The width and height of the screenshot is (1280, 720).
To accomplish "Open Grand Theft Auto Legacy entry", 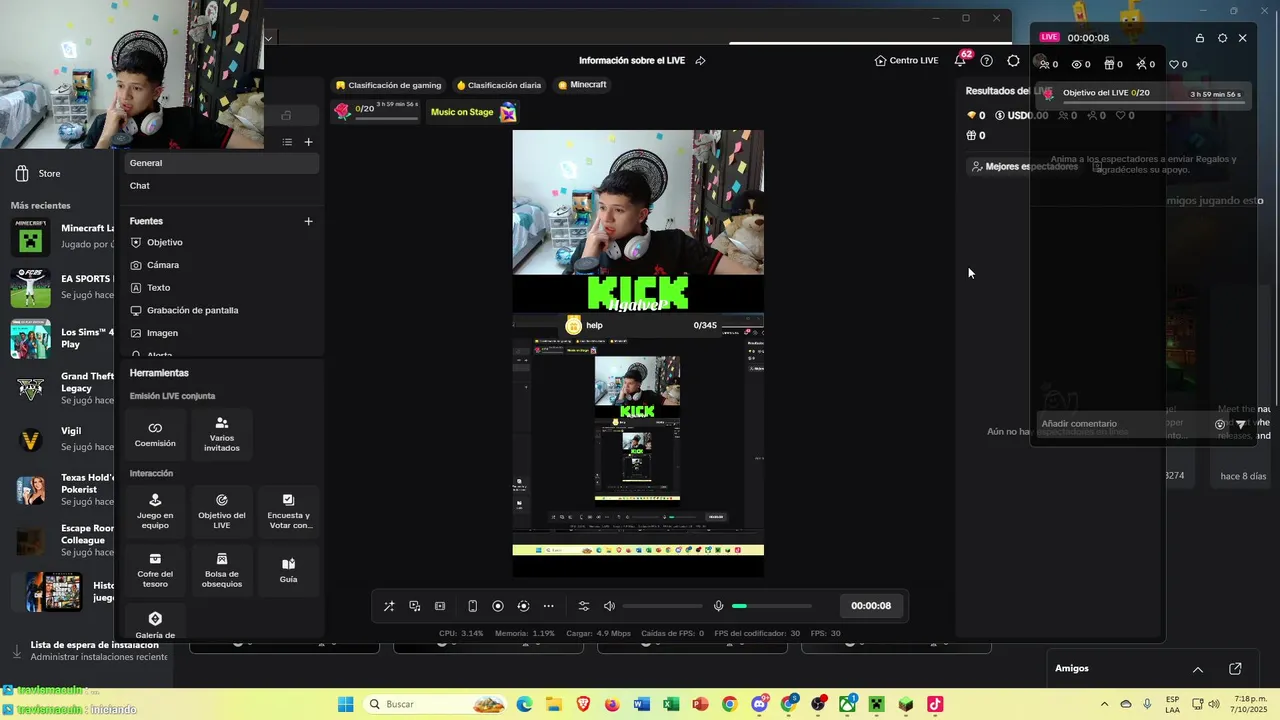I will (x=60, y=388).
